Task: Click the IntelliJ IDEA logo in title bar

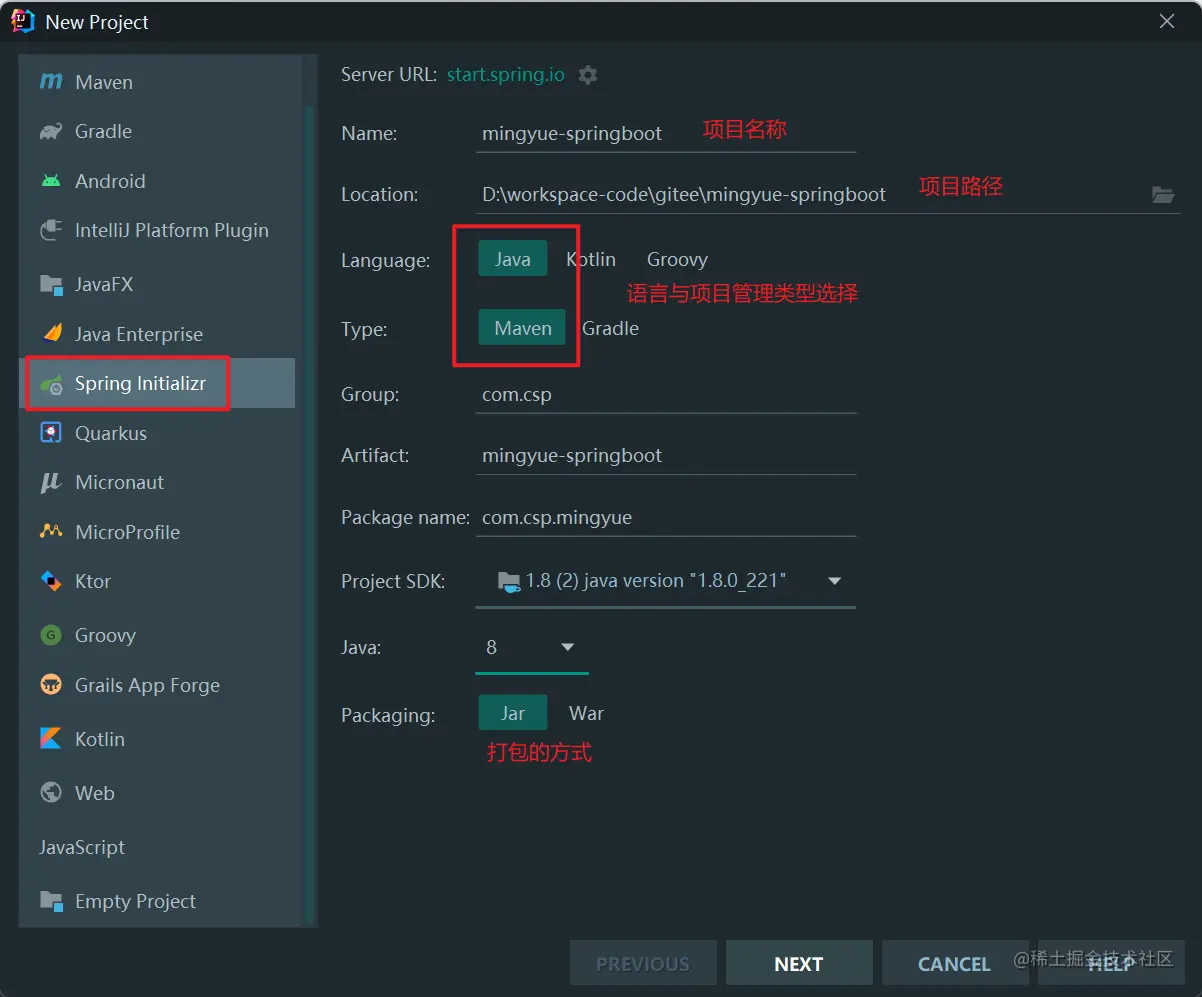Action: tap(23, 21)
